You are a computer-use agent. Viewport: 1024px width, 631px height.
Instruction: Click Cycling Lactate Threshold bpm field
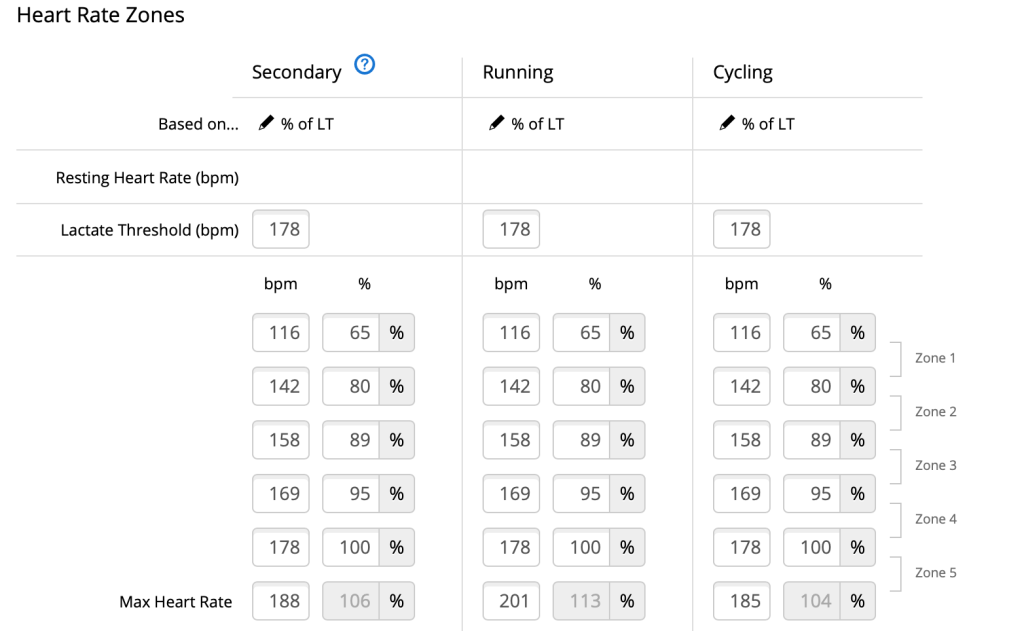[x=742, y=229]
